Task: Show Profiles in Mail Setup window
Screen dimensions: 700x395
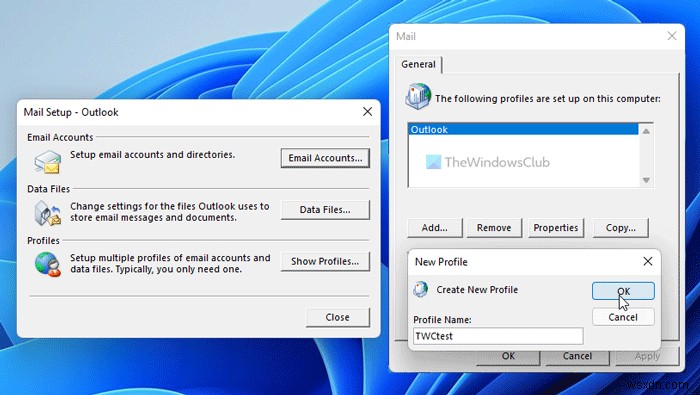Action: click(x=325, y=262)
